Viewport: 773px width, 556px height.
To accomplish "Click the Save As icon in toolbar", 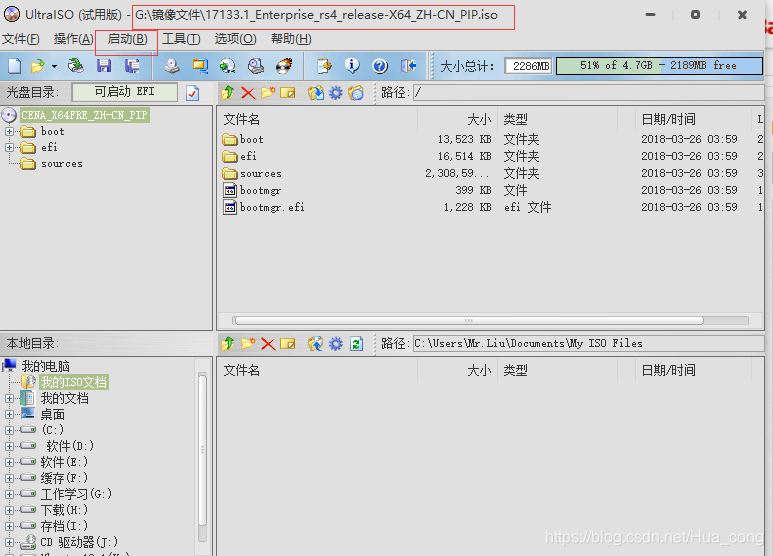I will (132, 66).
